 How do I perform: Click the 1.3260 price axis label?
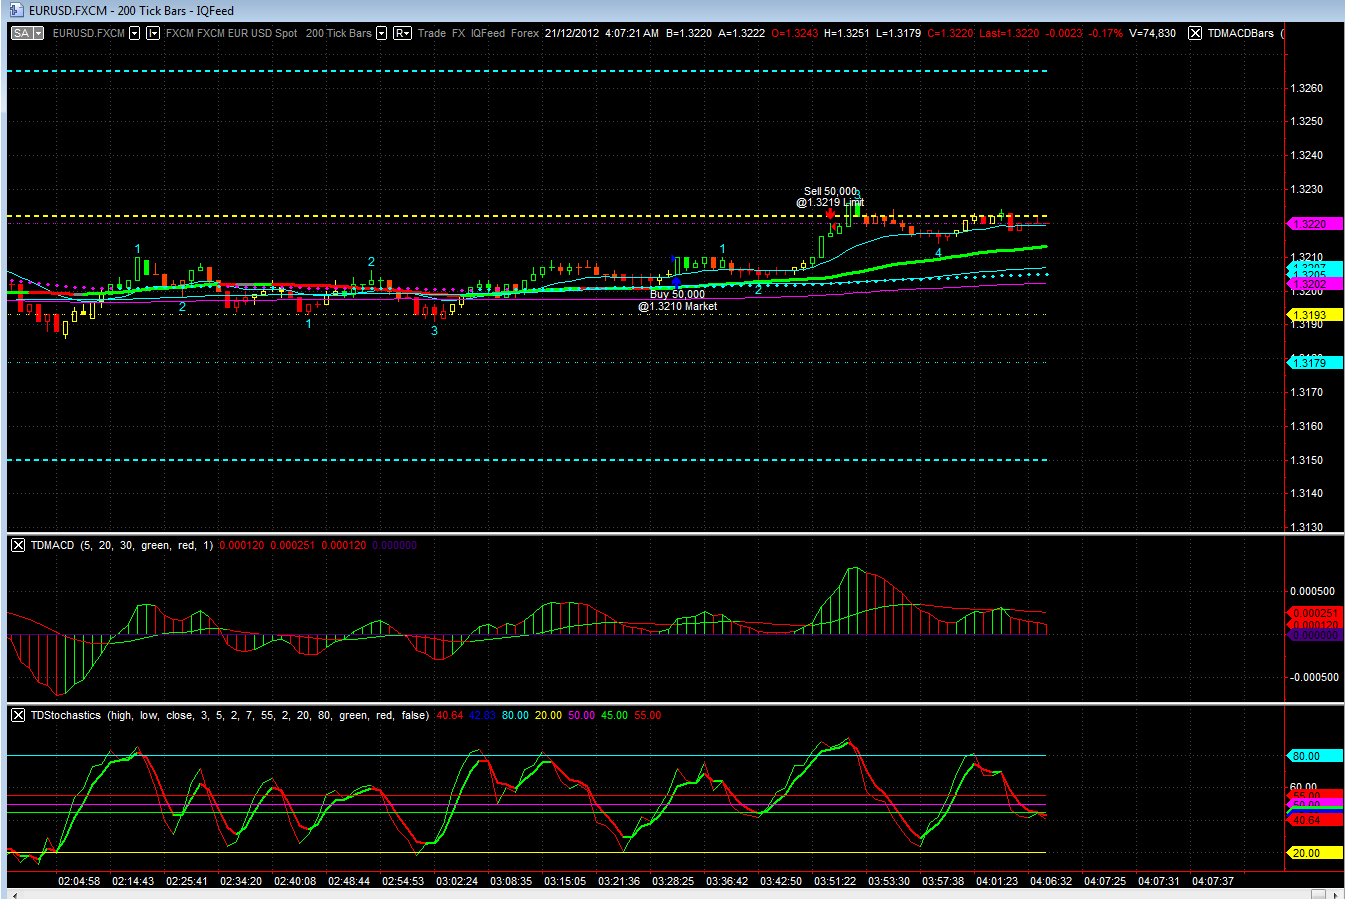tap(1307, 88)
